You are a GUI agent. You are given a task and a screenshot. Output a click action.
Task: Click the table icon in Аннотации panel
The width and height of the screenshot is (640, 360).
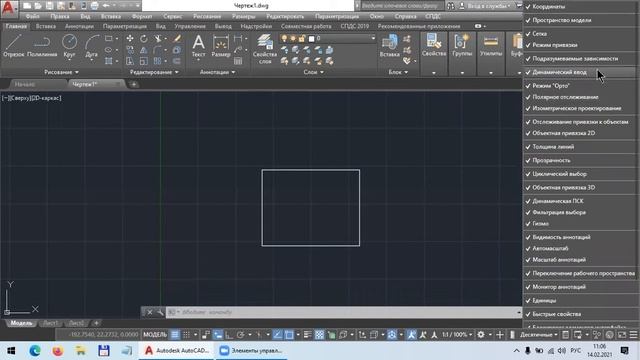click(238, 61)
